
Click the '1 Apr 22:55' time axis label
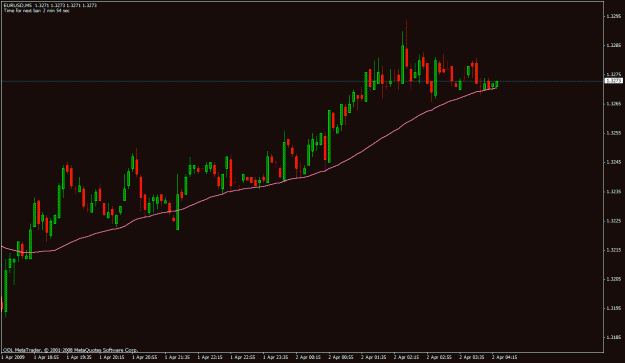tap(243, 357)
